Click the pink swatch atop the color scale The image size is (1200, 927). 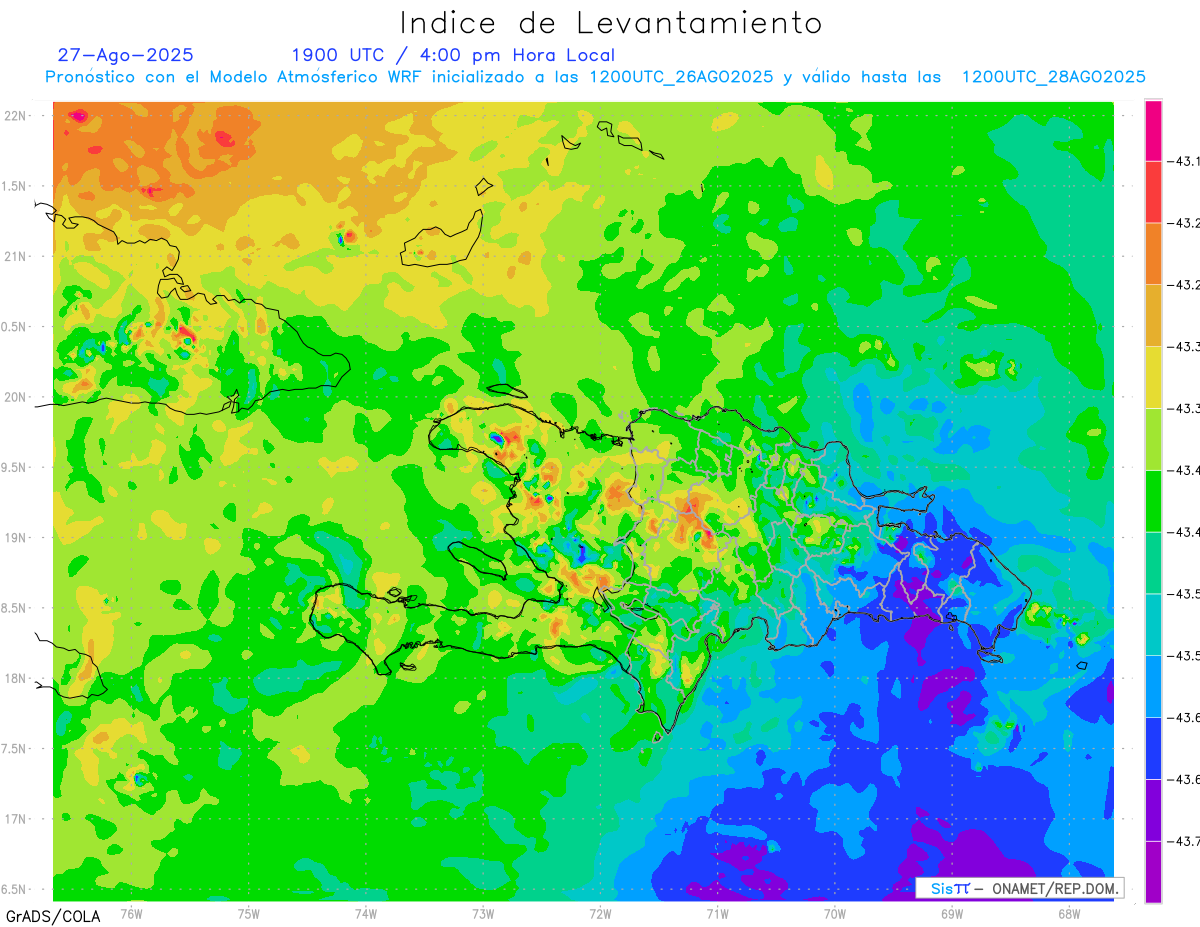pyautogui.click(x=1153, y=130)
